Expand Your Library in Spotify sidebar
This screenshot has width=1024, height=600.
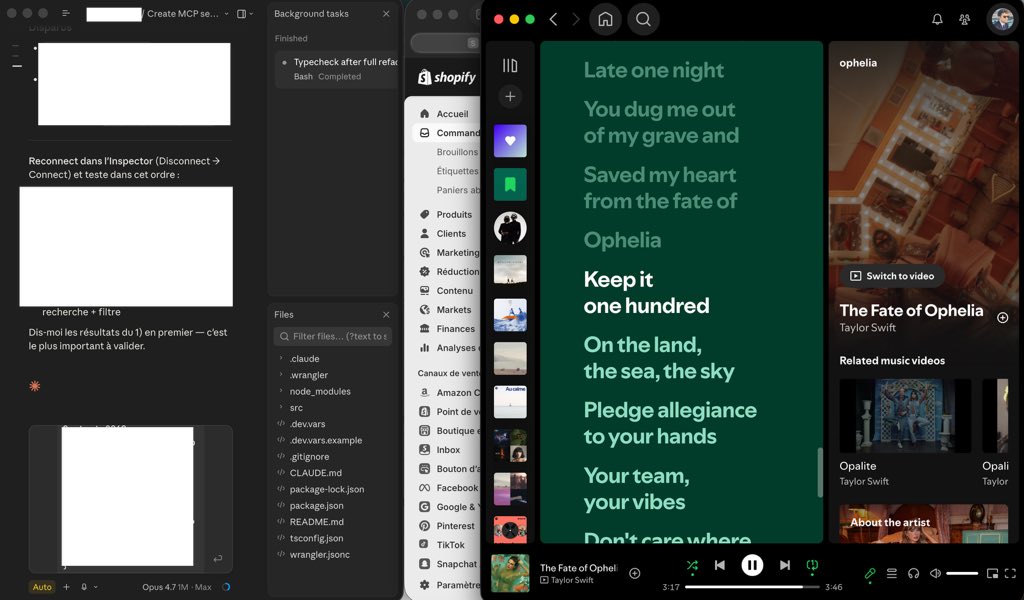(x=510, y=65)
